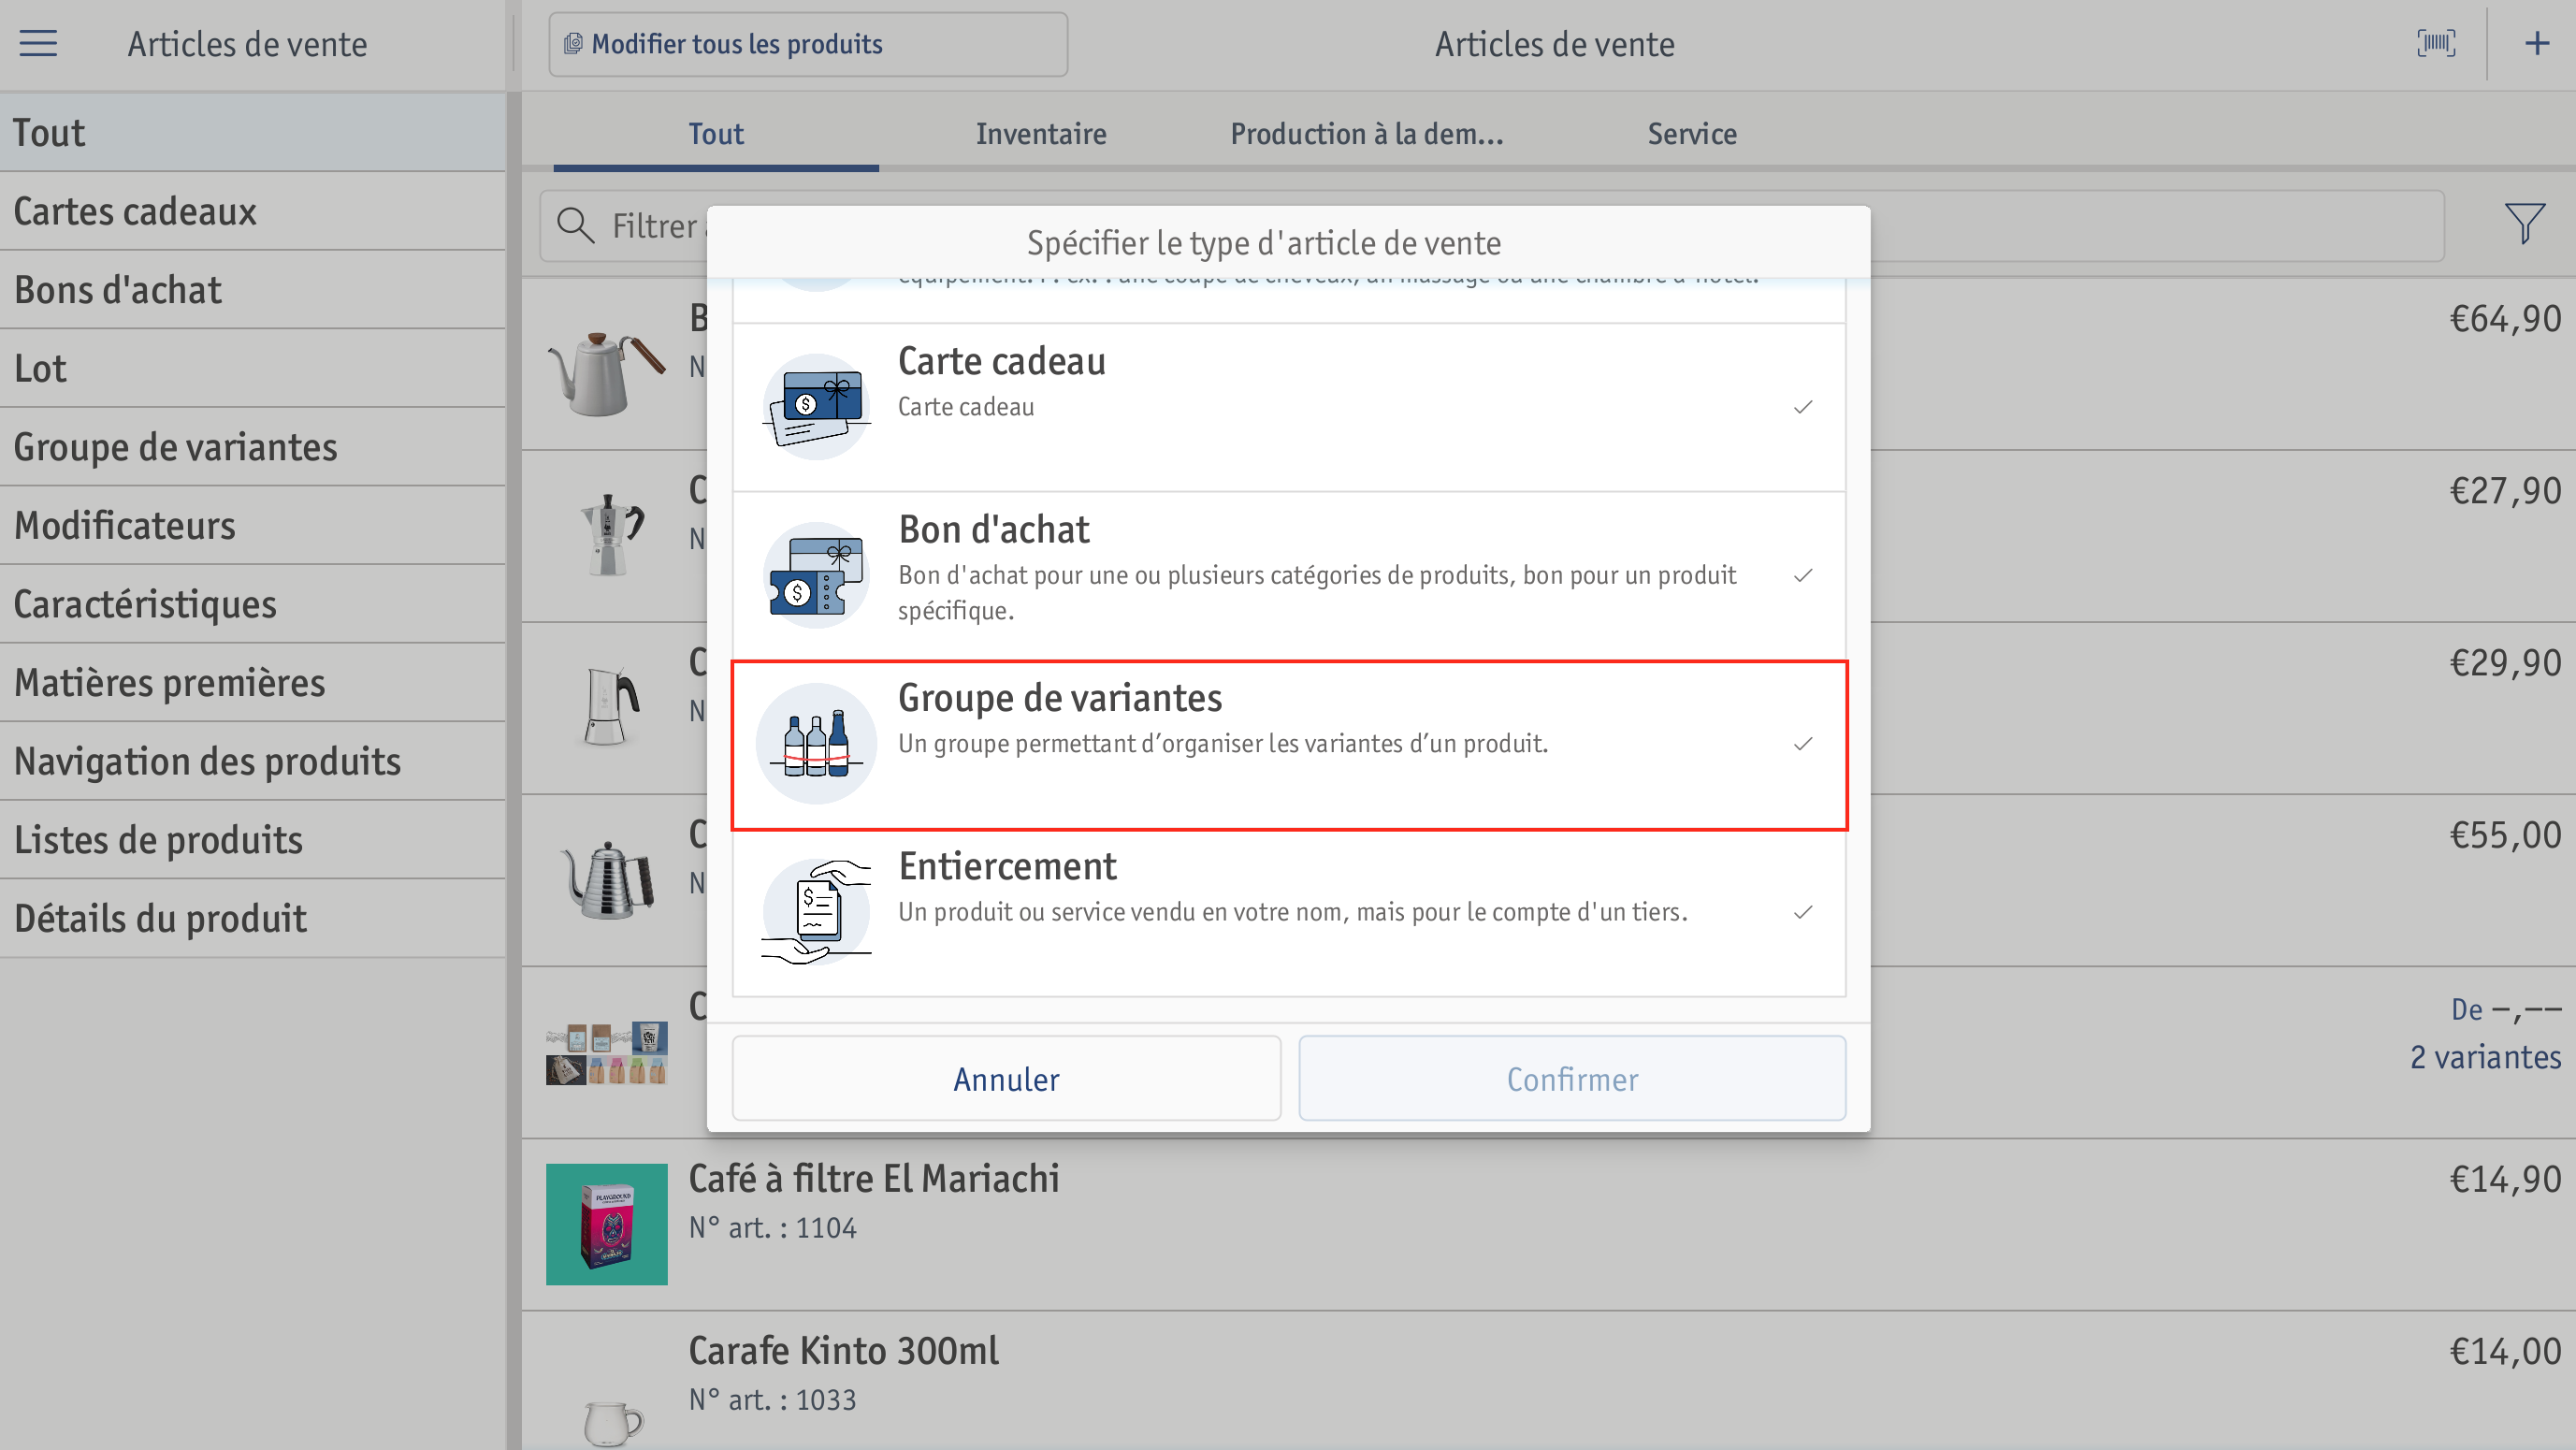Open the Production à la dem... tab
This screenshot has width=2576, height=1450.
pos(1366,133)
